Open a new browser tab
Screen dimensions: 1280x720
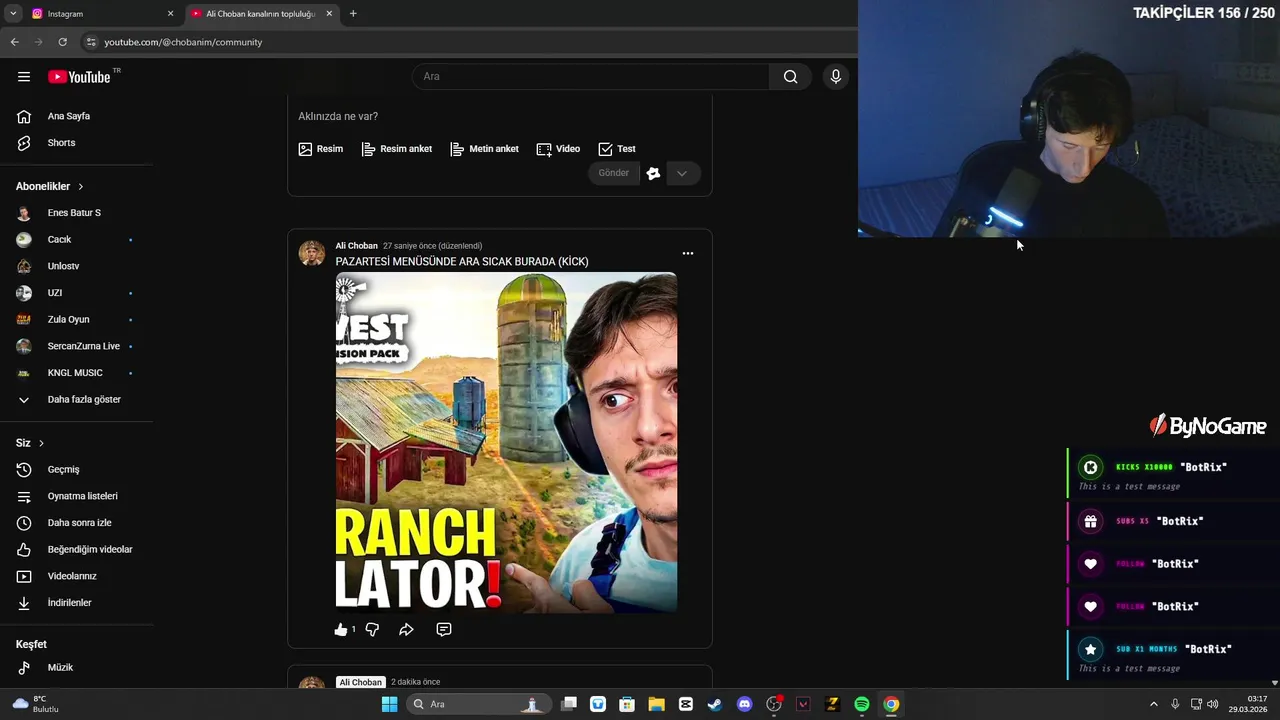point(353,14)
